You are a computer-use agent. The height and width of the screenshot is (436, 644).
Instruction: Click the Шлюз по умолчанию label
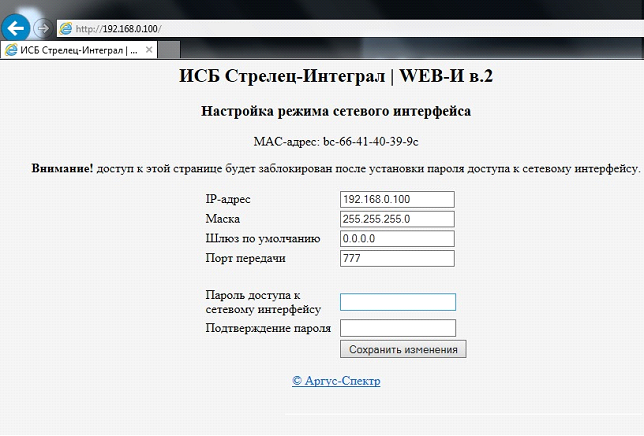click(x=263, y=239)
